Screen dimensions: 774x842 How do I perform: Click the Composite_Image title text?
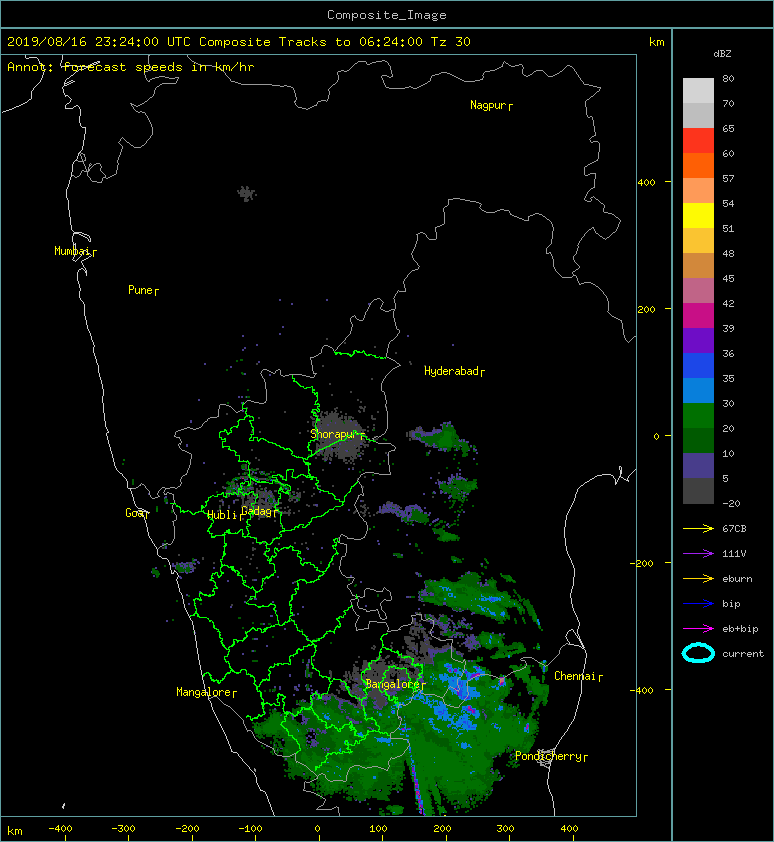[387, 15]
